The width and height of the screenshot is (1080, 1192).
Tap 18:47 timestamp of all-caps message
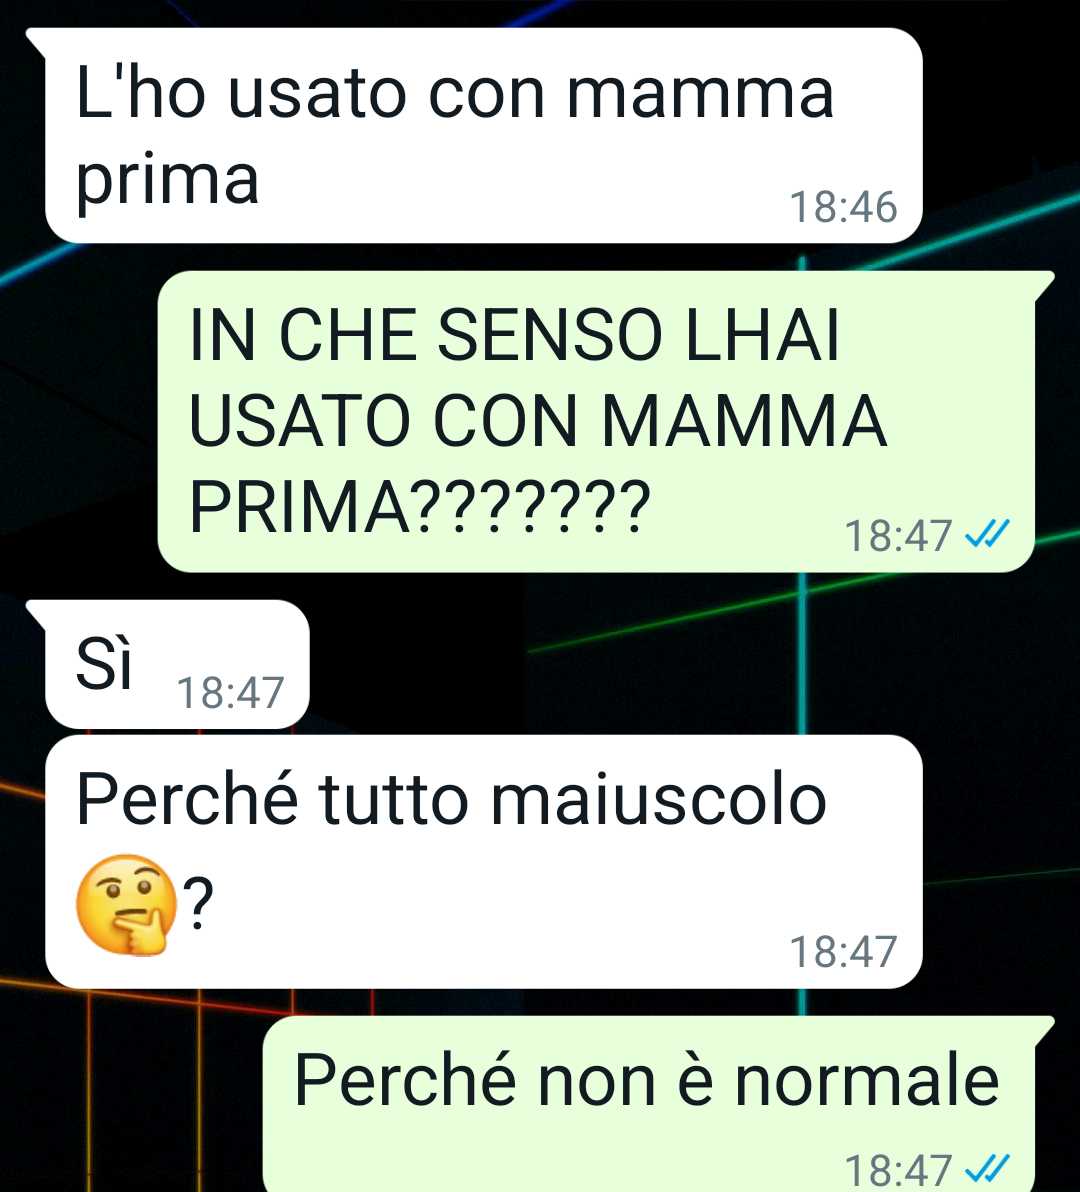point(898,535)
